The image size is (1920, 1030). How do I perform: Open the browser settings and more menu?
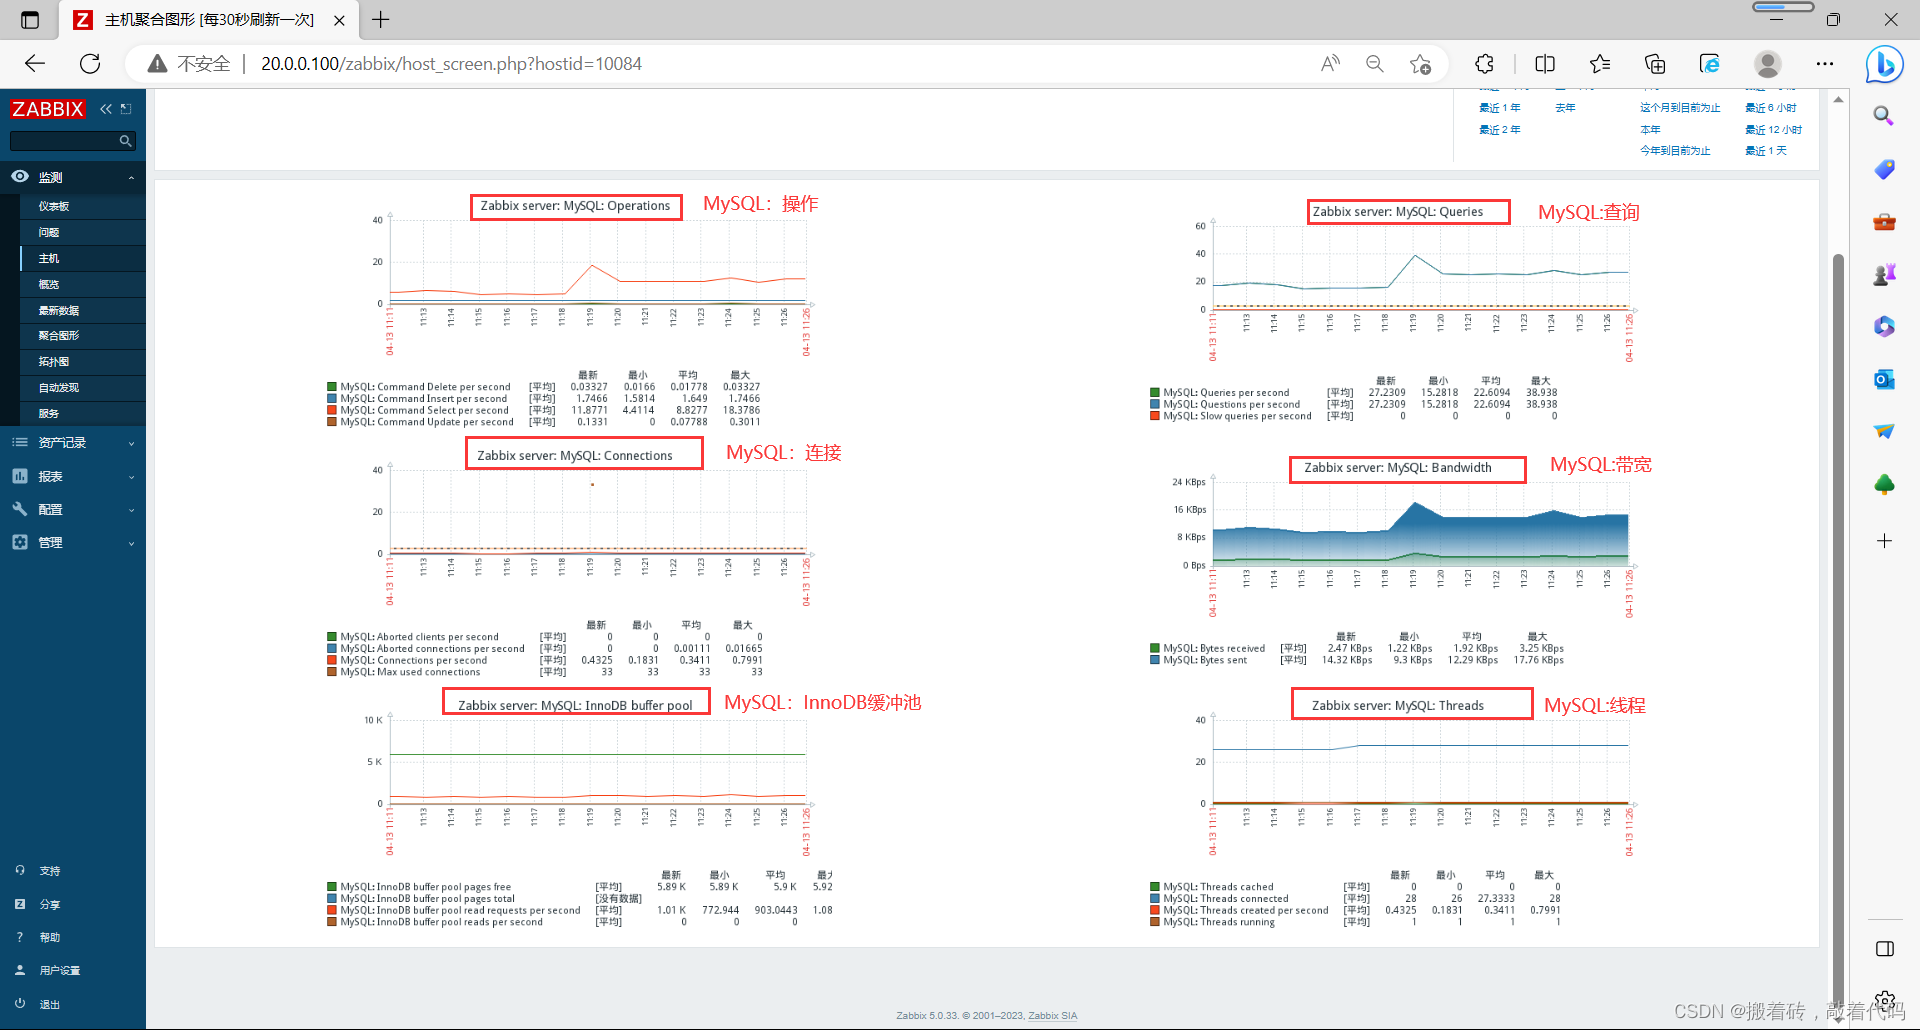click(x=1825, y=64)
